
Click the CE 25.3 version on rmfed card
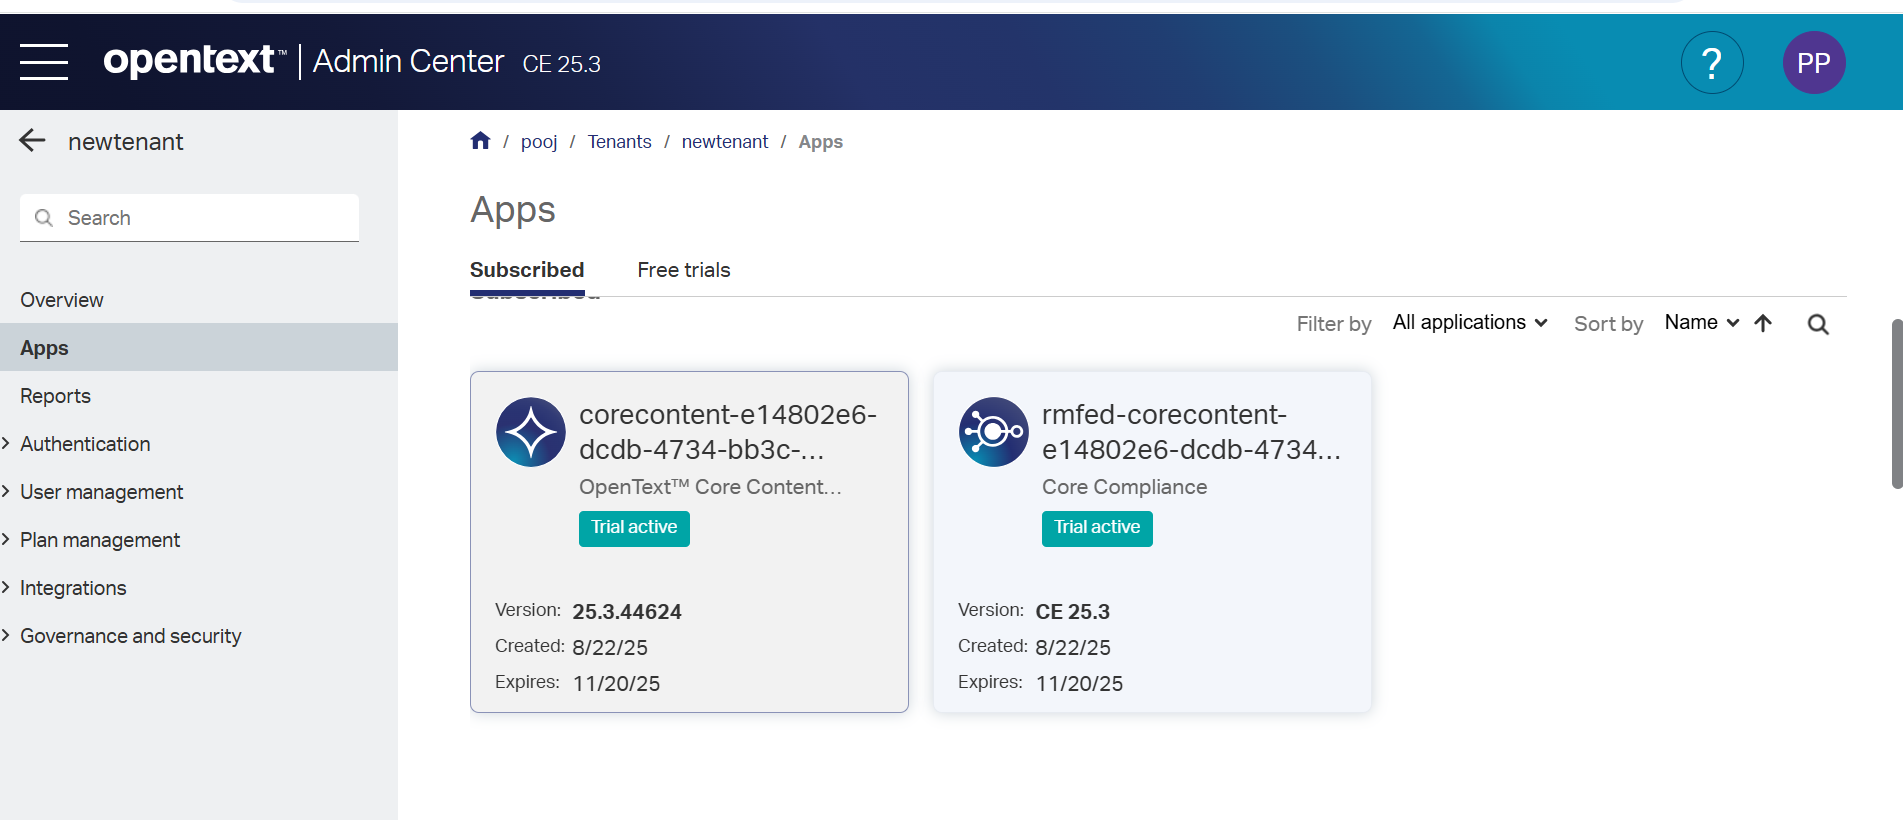click(1072, 612)
